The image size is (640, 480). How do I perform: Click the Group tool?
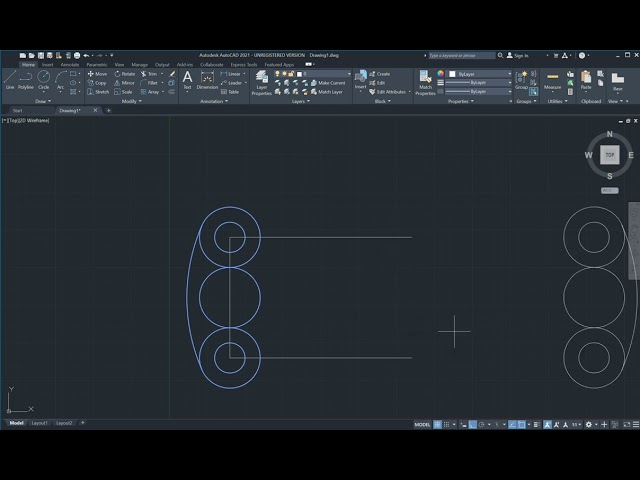click(x=521, y=80)
